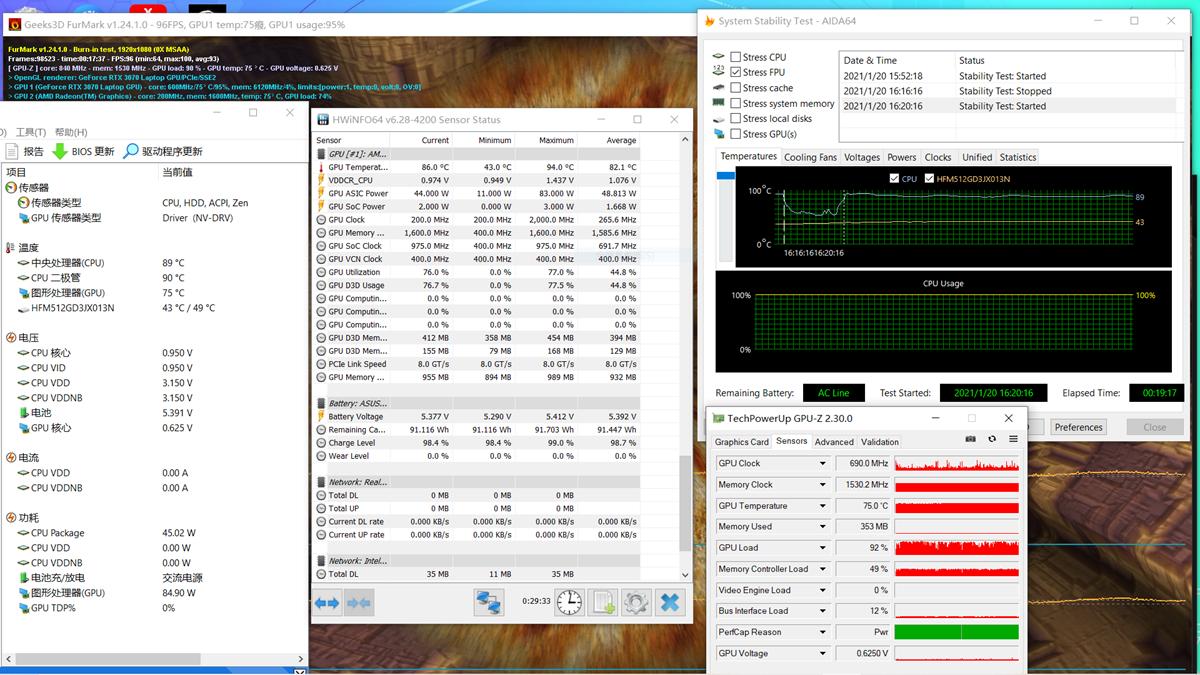
Task: Open HWiNFO sensor settings gear icon
Action: (636, 602)
